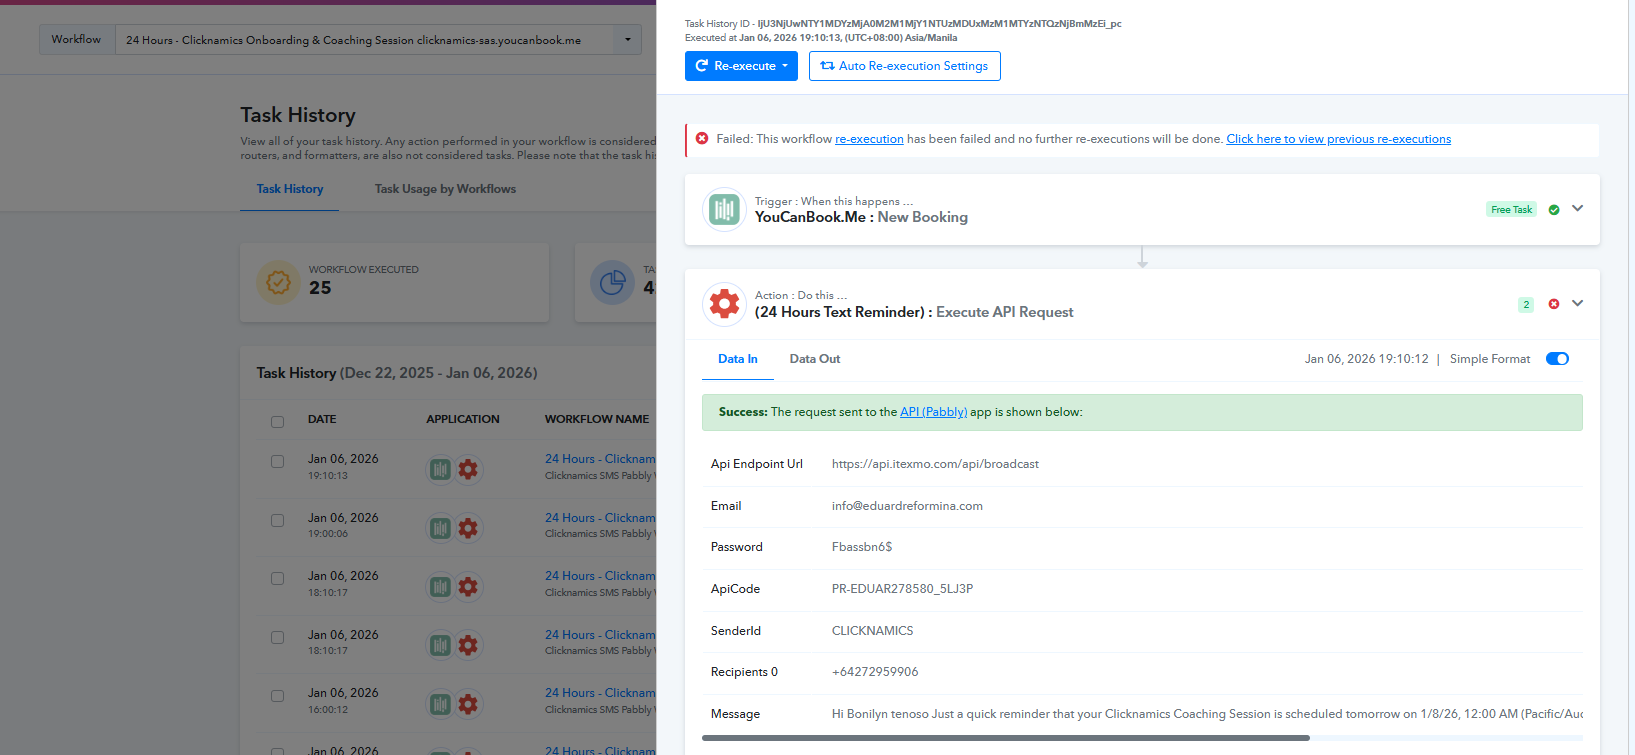The height and width of the screenshot is (755, 1635).
Task: Open the Re-execute dropdown button
Action: point(741,66)
